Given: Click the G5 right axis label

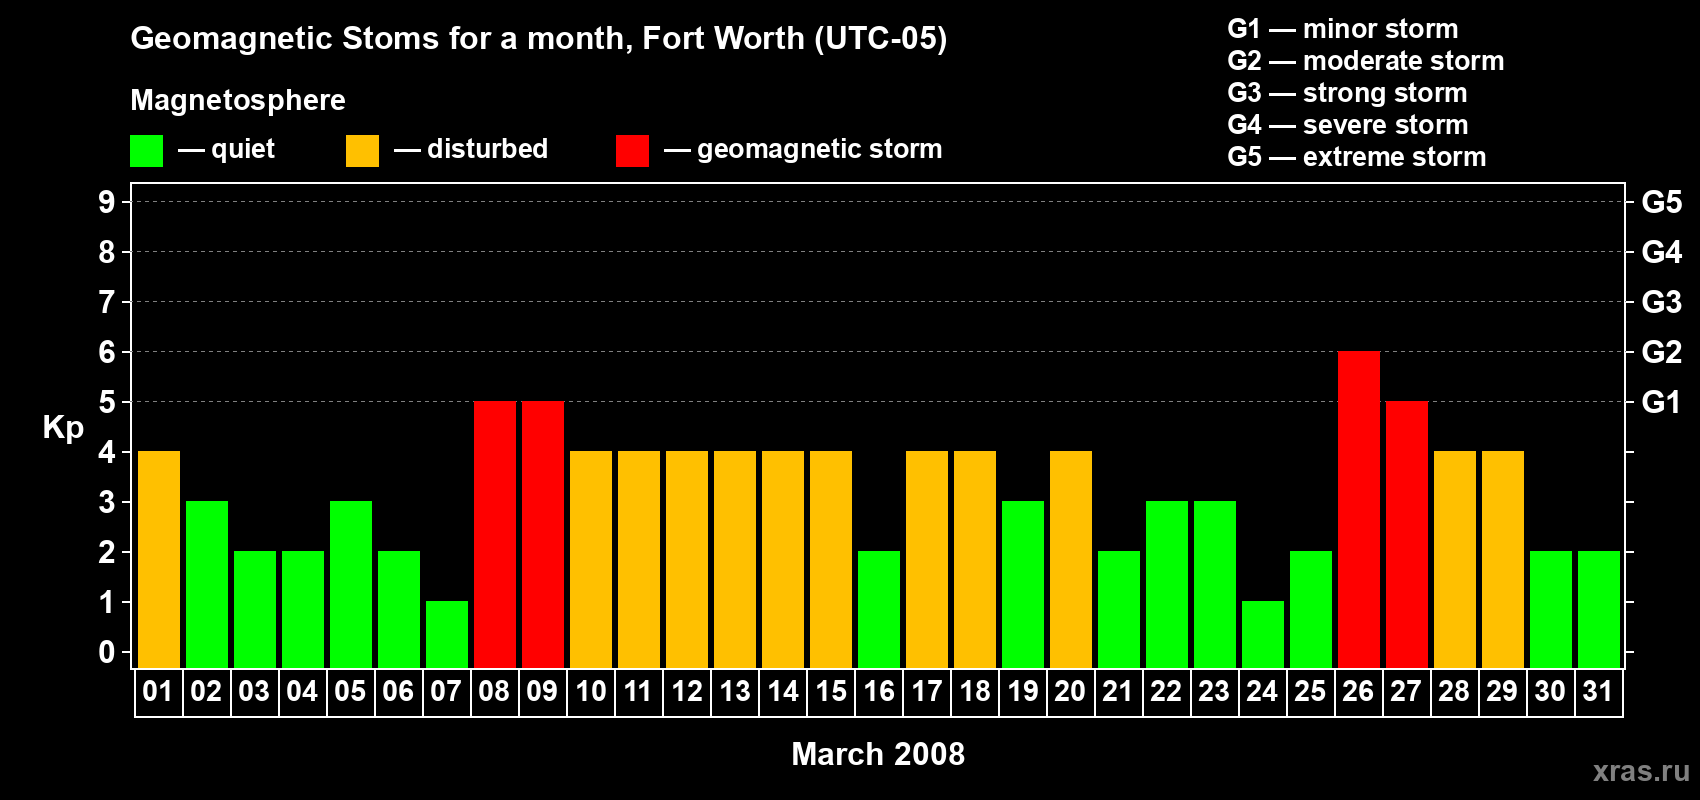Looking at the screenshot, I should click(x=1662, y=202).
